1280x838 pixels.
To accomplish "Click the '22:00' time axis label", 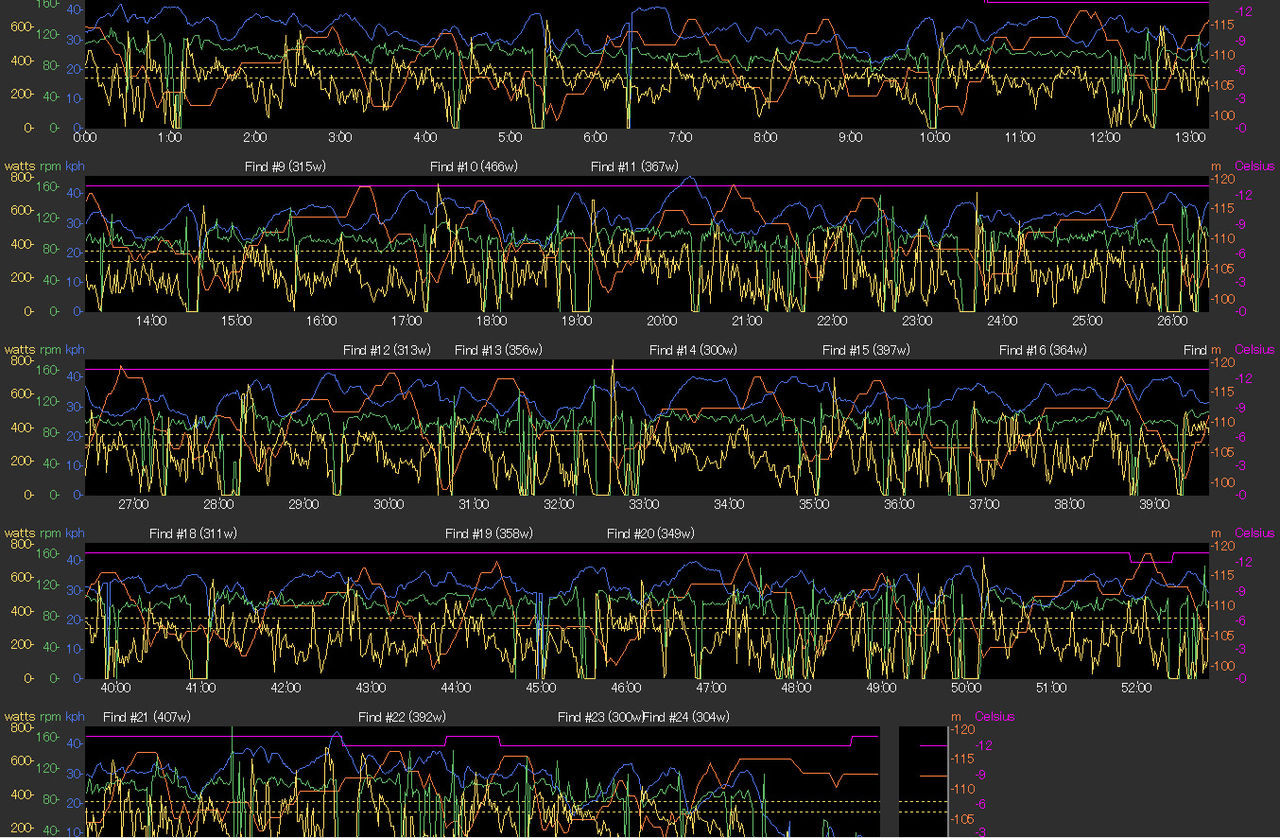I will click(x=832, y=321).
